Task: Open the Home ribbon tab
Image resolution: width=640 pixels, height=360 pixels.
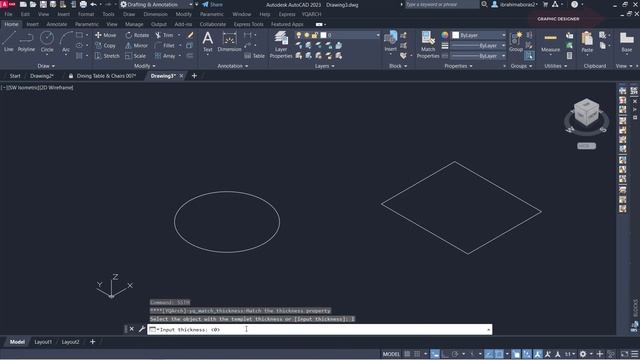Action: point(11,24)
